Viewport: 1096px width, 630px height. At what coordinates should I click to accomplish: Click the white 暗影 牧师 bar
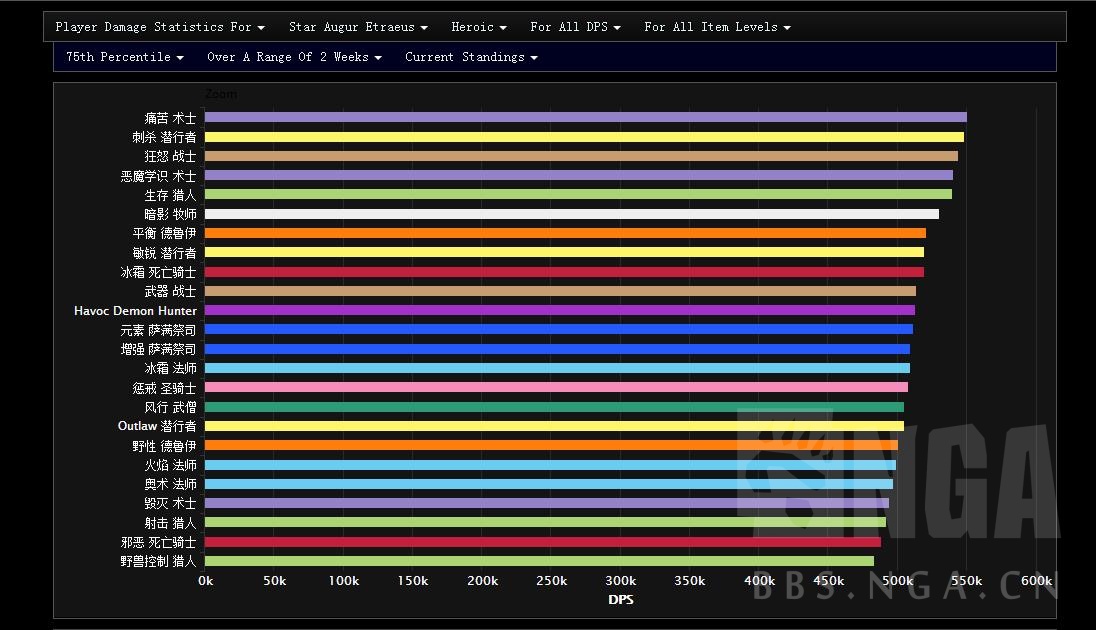[x=571, y=214]
